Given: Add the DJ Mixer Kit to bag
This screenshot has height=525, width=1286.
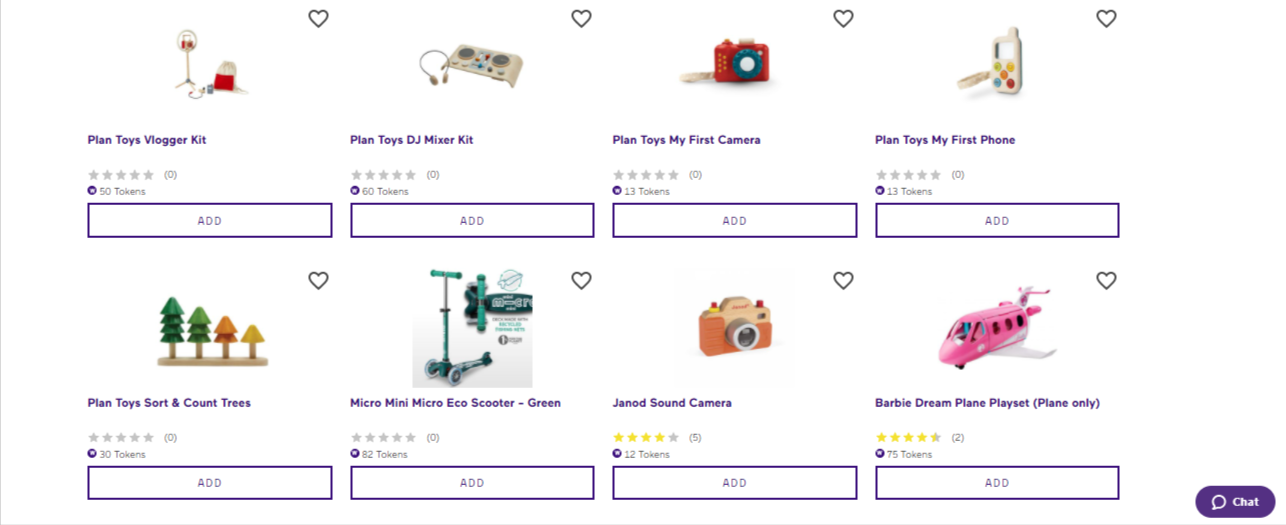Looking at the screenshot, I should coord(472,221).
